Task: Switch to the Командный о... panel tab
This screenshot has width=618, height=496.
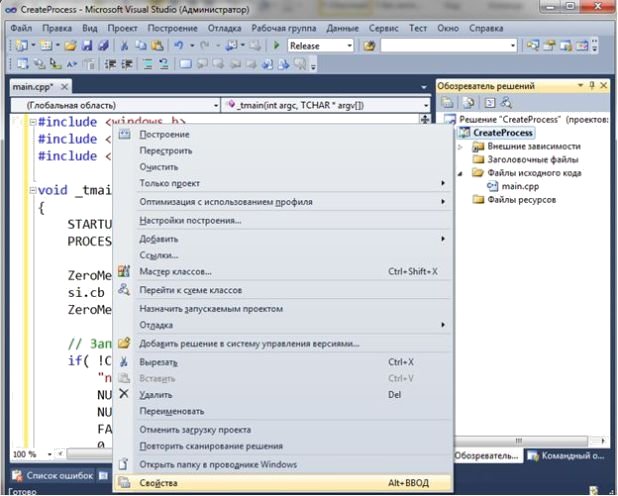Action: point(567,456)
